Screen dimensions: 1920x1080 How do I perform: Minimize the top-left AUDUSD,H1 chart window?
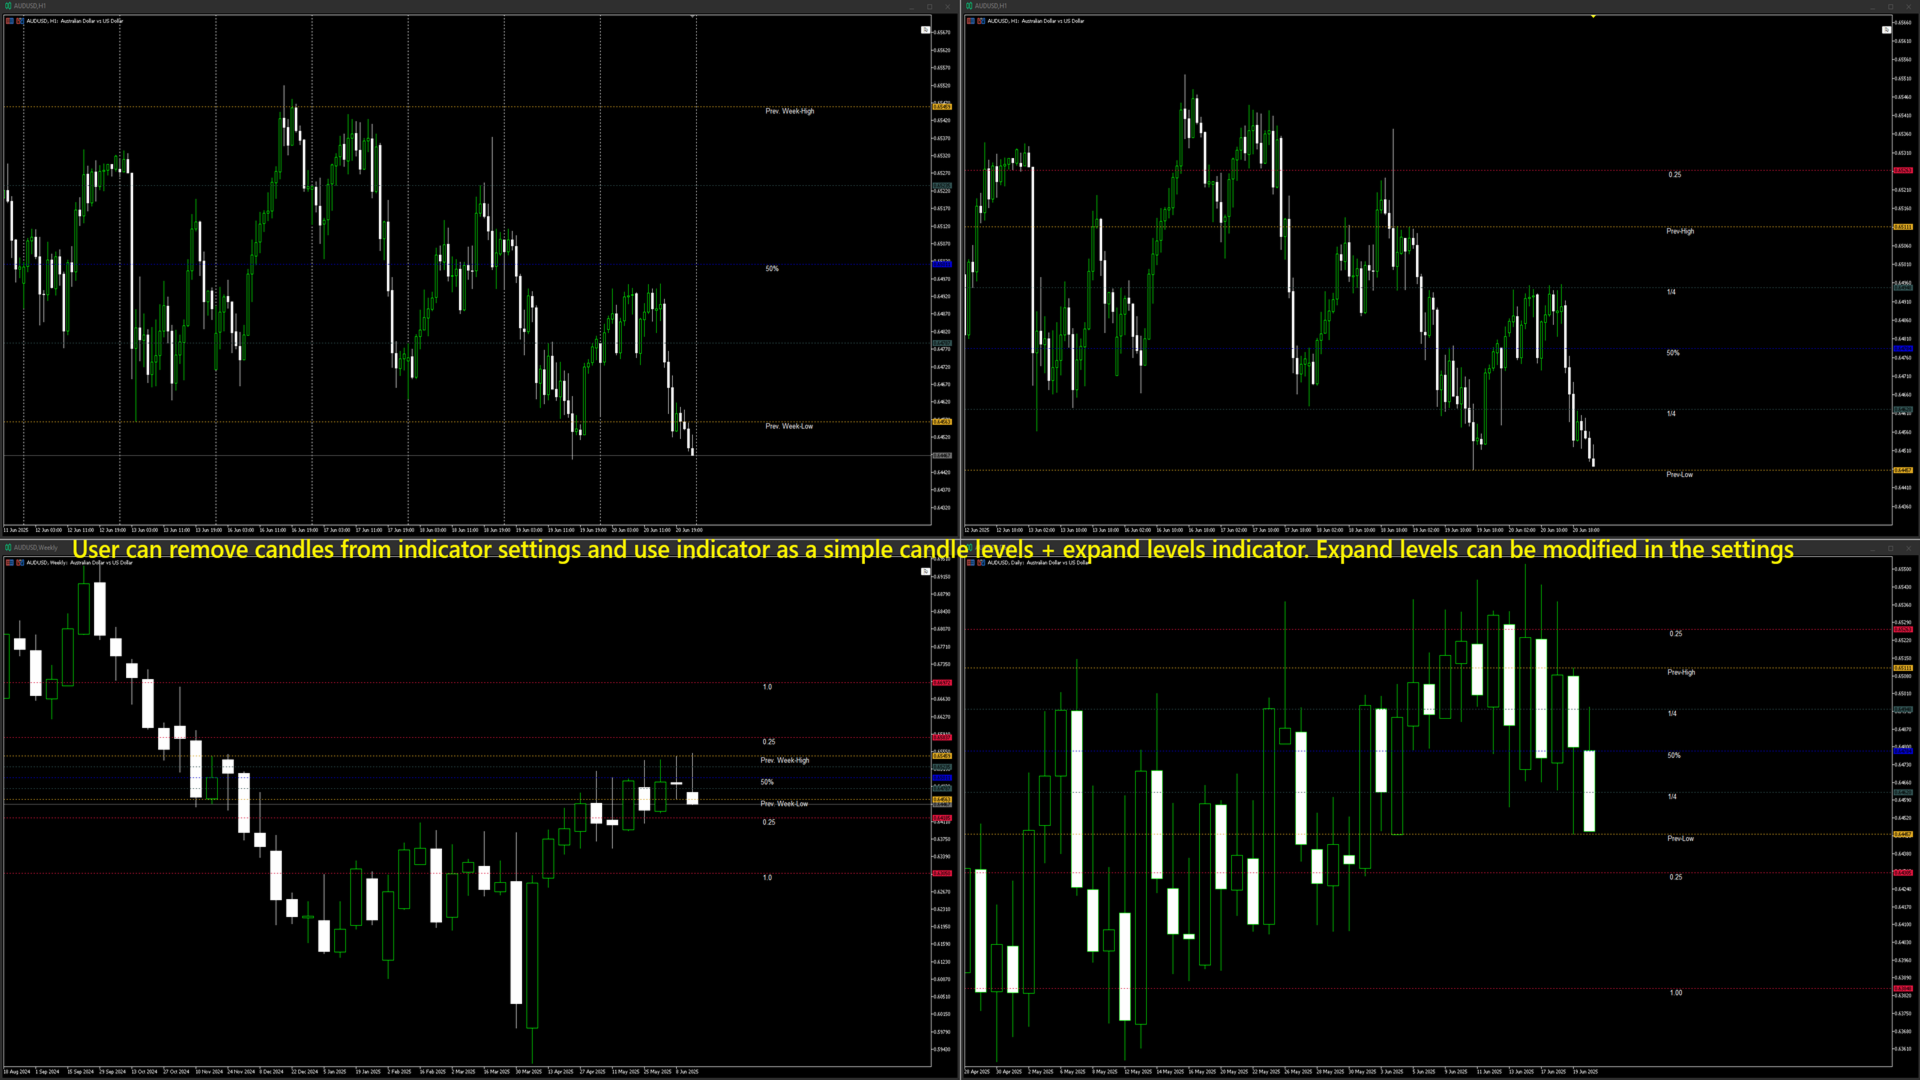coord(911,7)
